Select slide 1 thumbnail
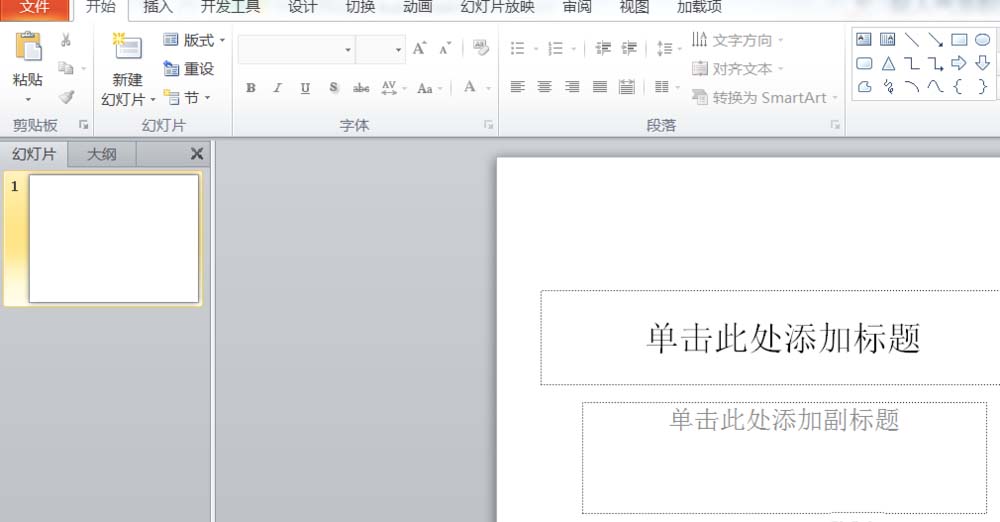The image size is (1000, 522). pyautogui.click(x=114, y=239)
